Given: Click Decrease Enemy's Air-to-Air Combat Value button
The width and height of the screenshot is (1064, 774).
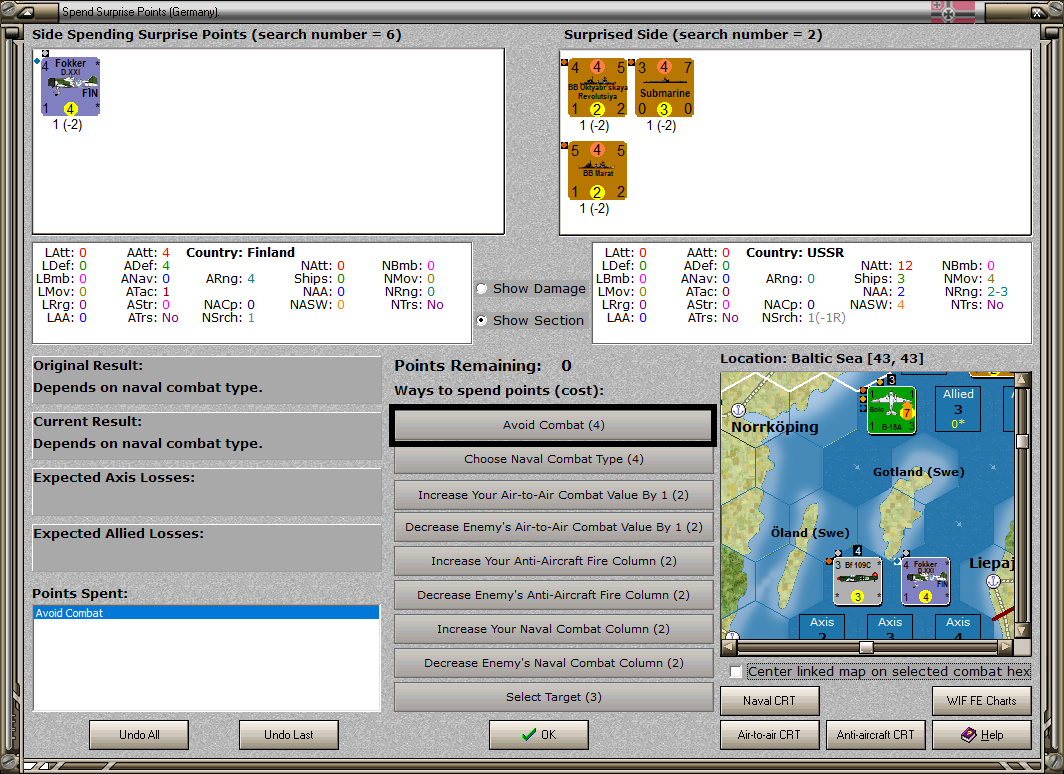Looking at the screenshot, I should [x=553, y=527].
